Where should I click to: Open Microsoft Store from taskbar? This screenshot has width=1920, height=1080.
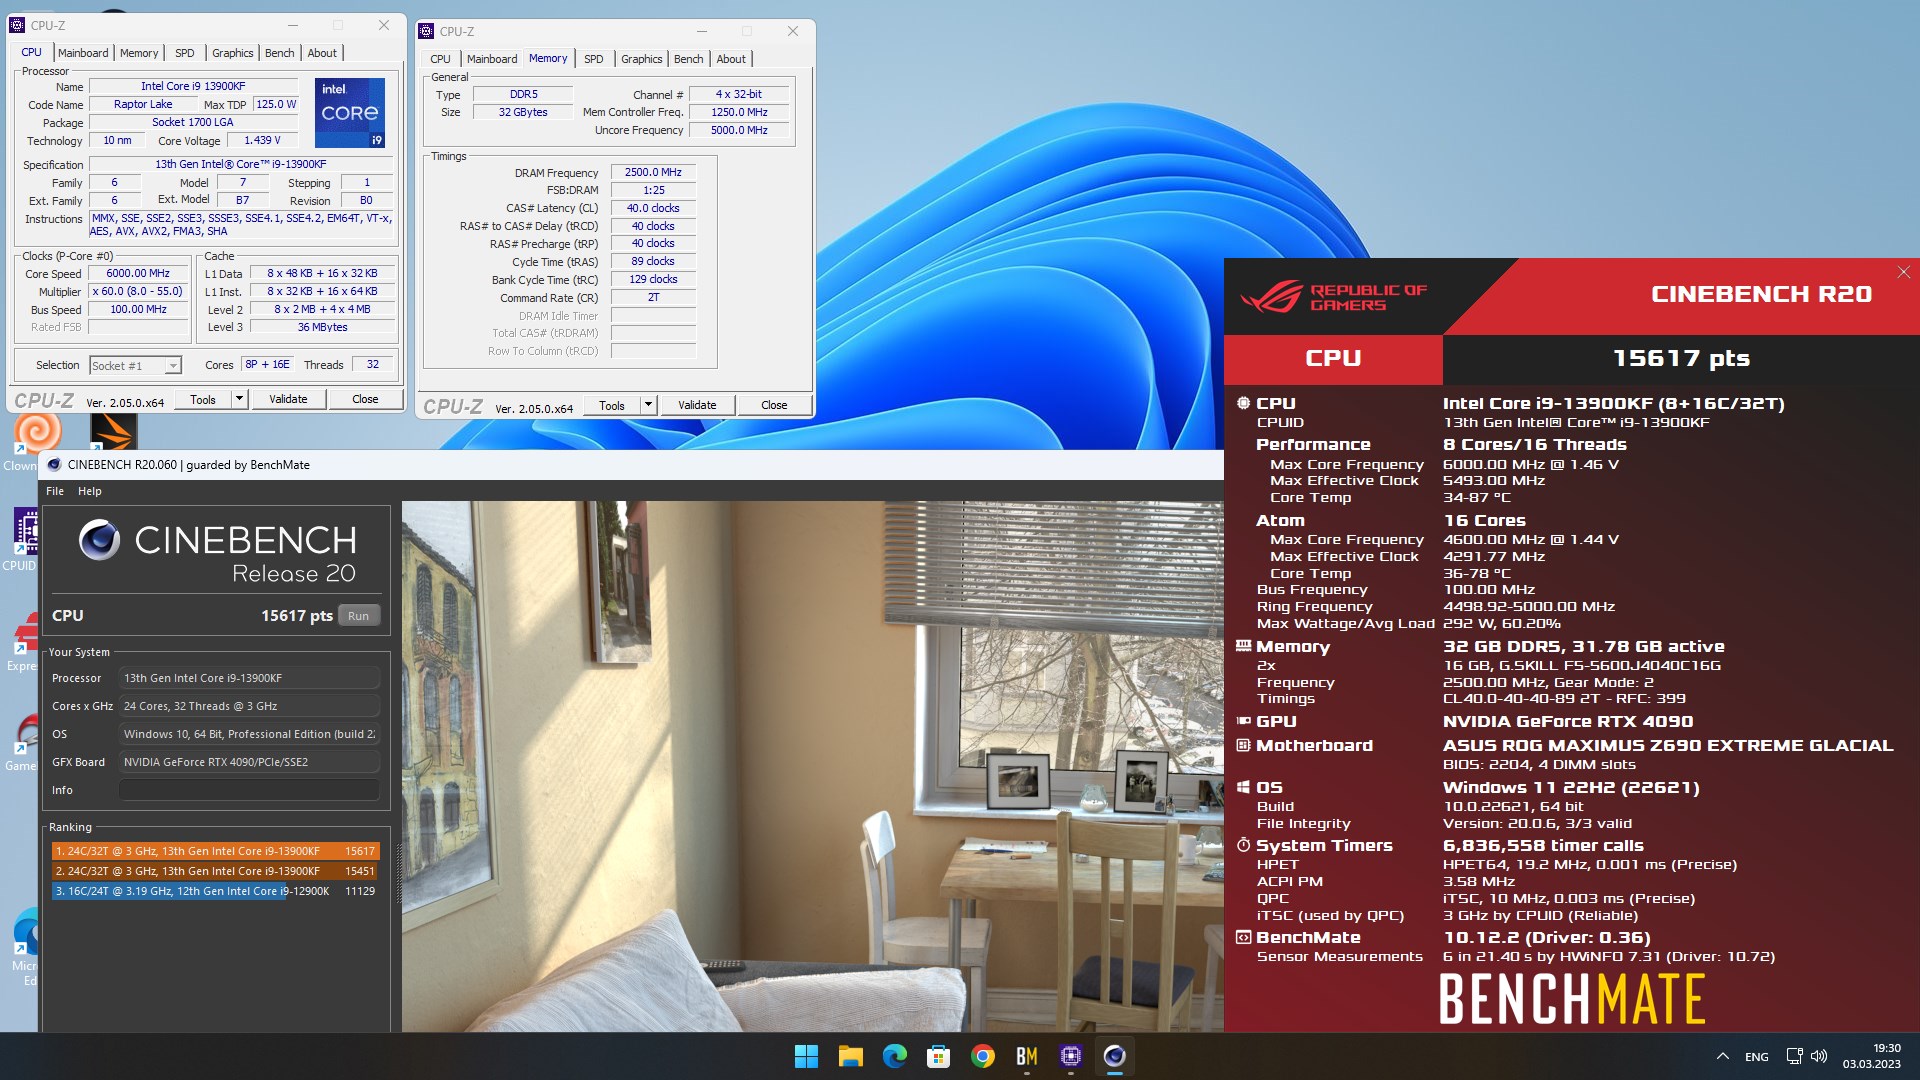[x=938, y=1056]
